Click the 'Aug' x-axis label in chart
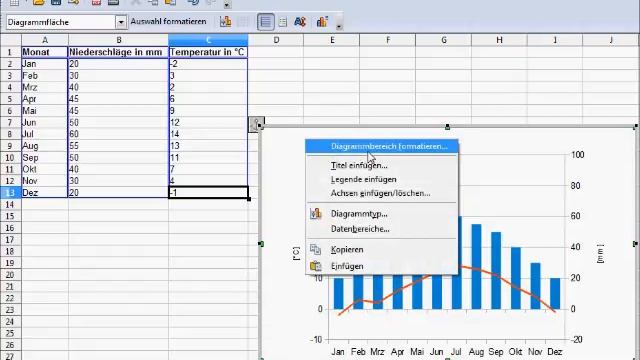This screenshot has height=360, width=640. (x=476, y=351)
